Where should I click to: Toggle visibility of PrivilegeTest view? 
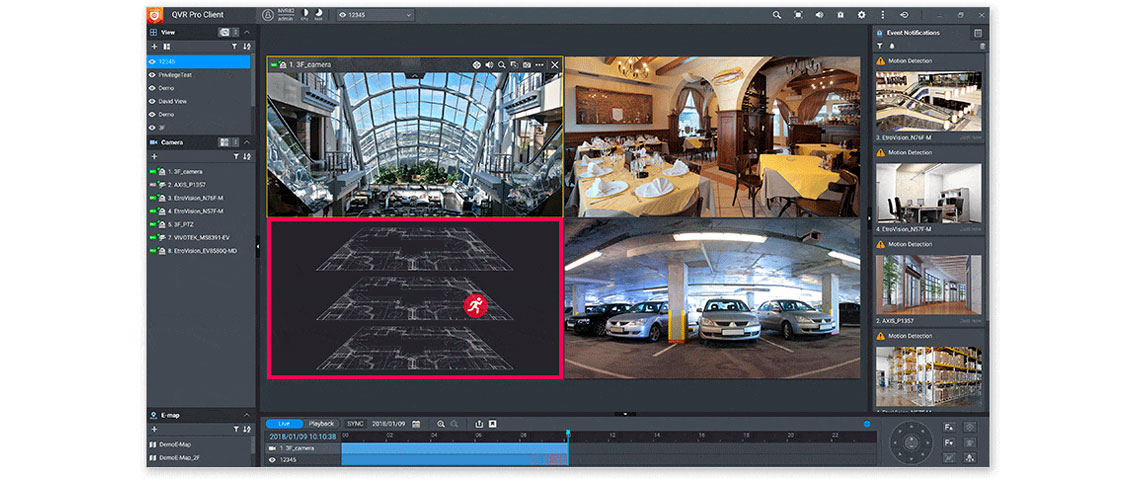[152, 75]
